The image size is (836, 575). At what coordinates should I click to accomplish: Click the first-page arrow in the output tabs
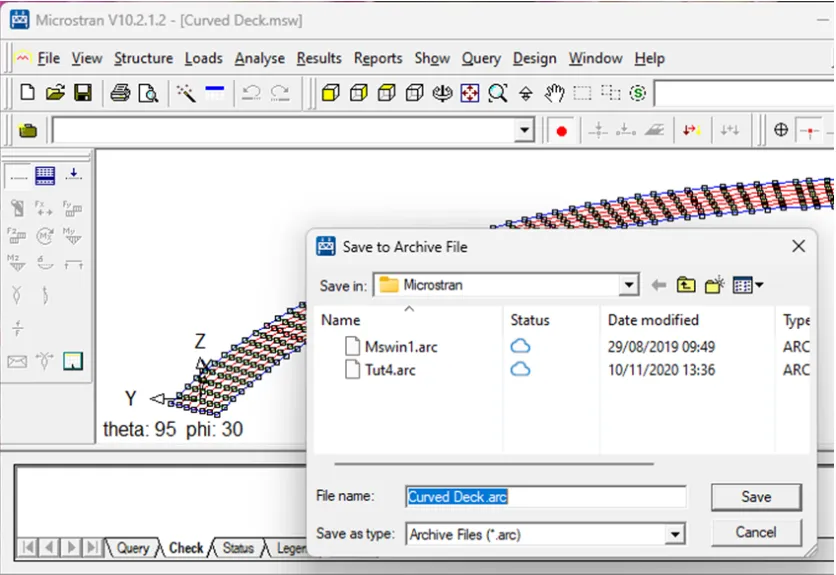28,548
